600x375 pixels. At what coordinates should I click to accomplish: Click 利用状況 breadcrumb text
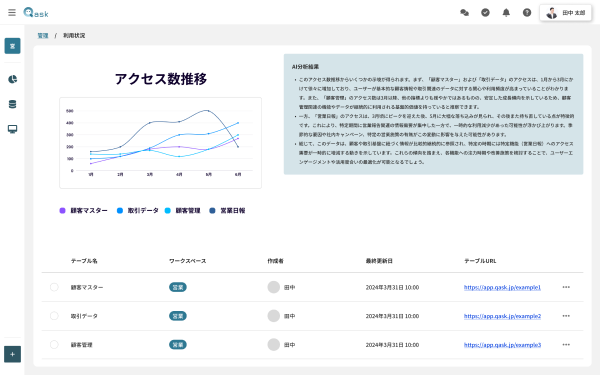pyautogui.click(x=74, y=36)
